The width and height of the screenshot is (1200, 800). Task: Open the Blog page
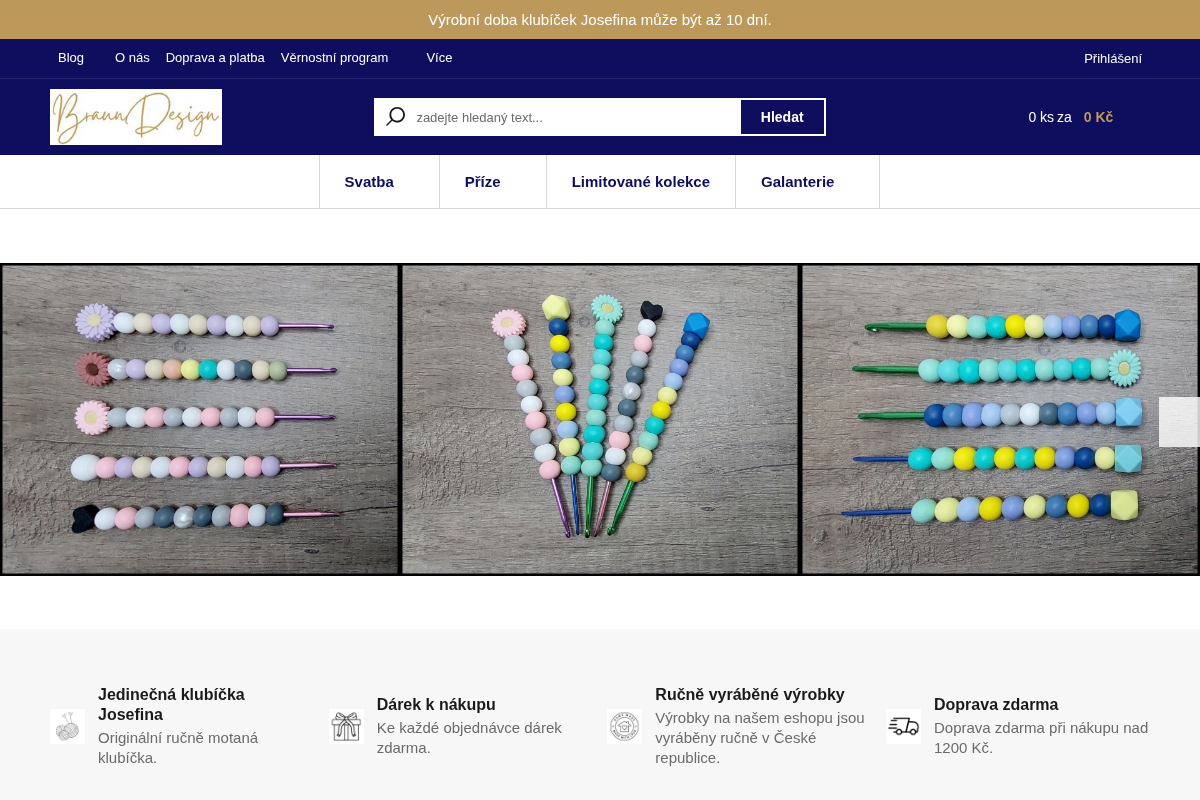point(71,58)
